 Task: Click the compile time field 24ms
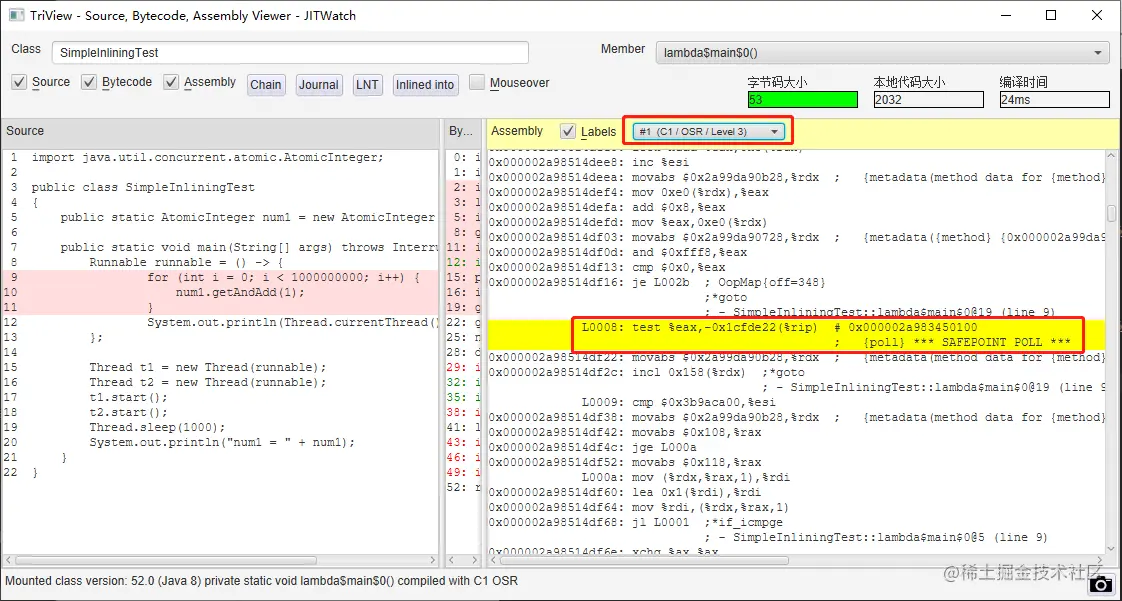(x=1054, y=99)
